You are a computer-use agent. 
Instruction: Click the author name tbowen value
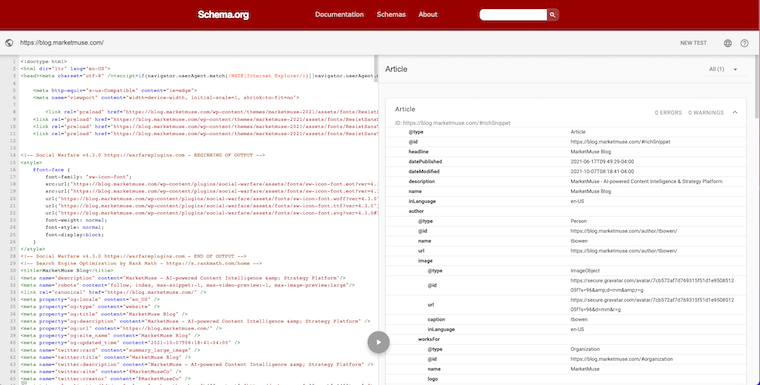579,241
